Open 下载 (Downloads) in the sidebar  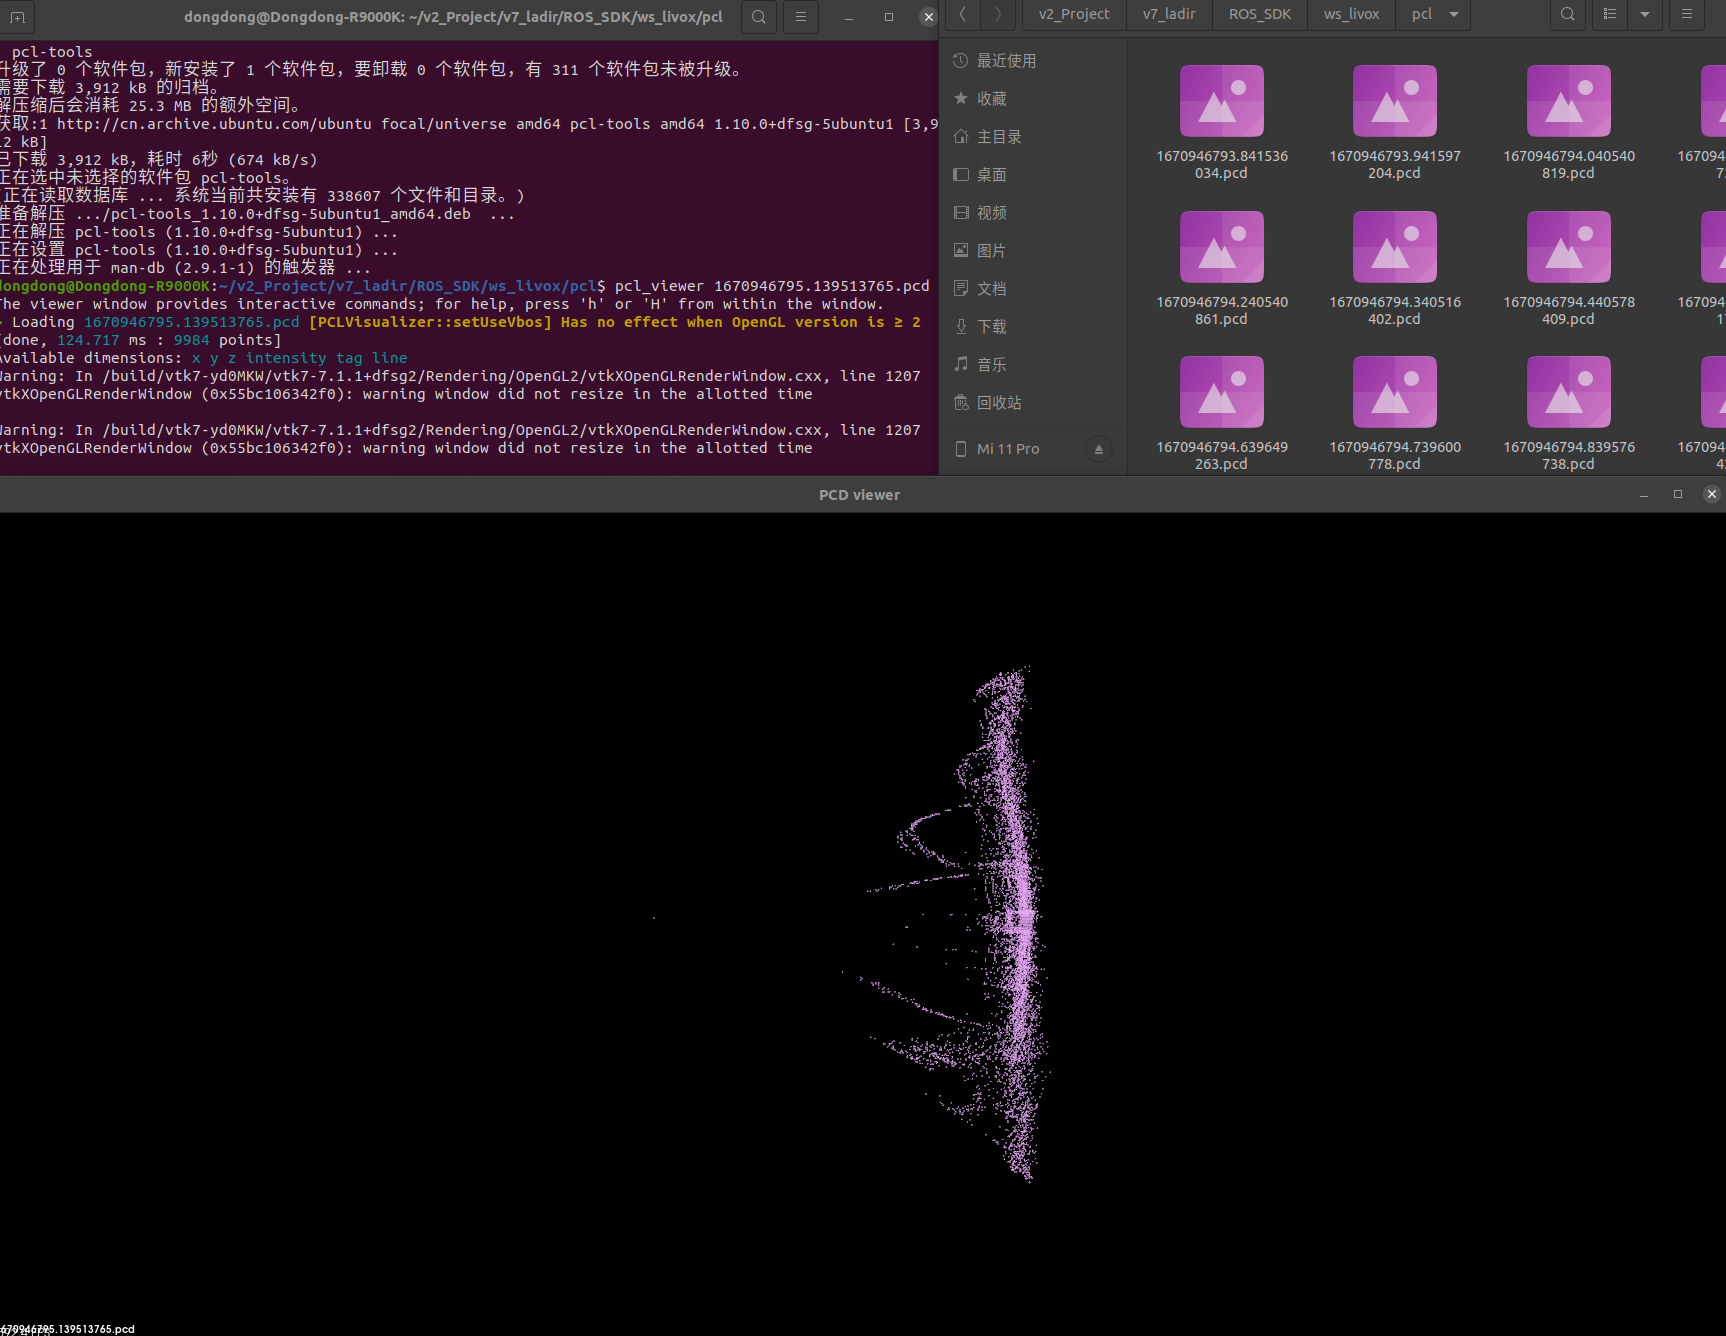click(1033, 327)
